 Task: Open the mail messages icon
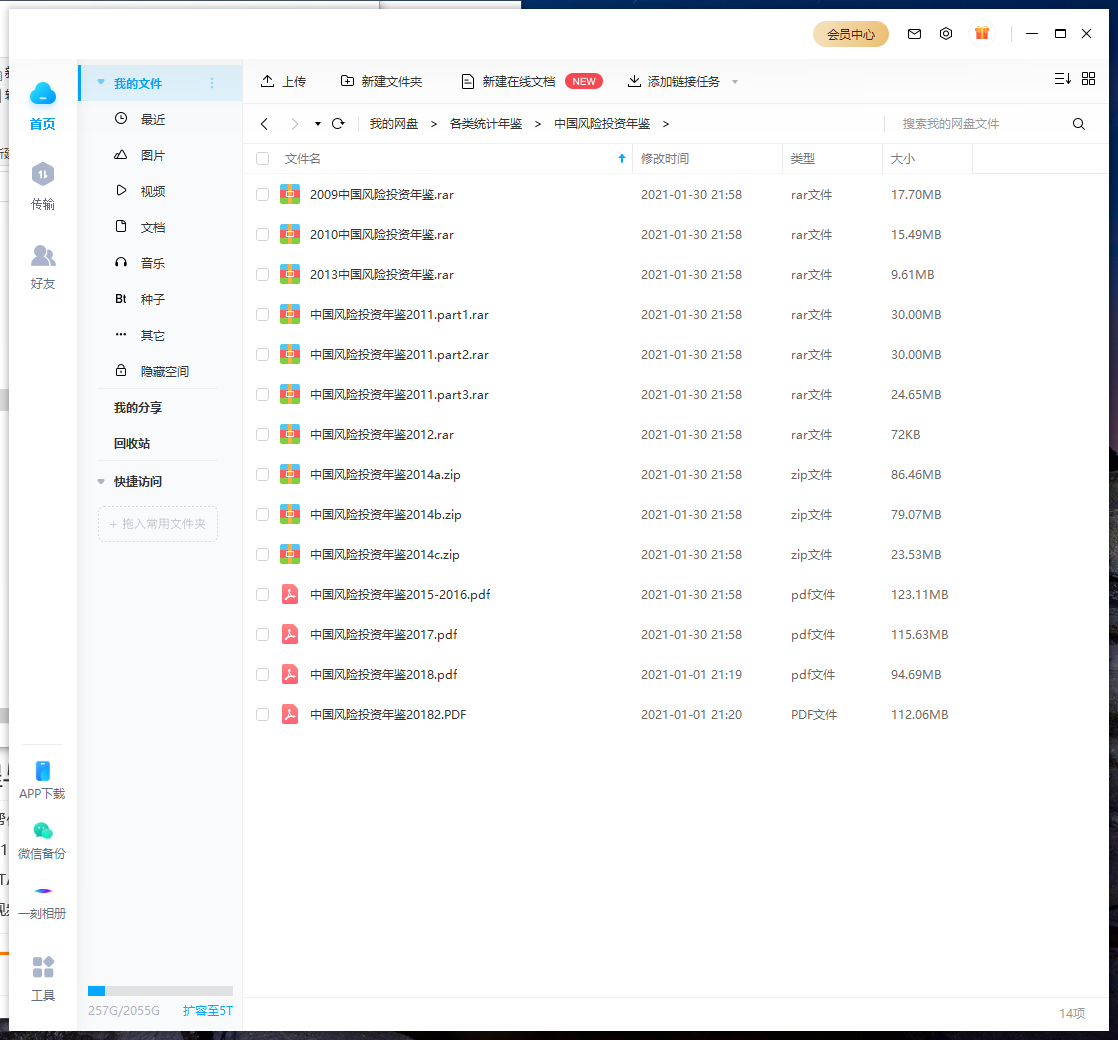tap(914, 34)
